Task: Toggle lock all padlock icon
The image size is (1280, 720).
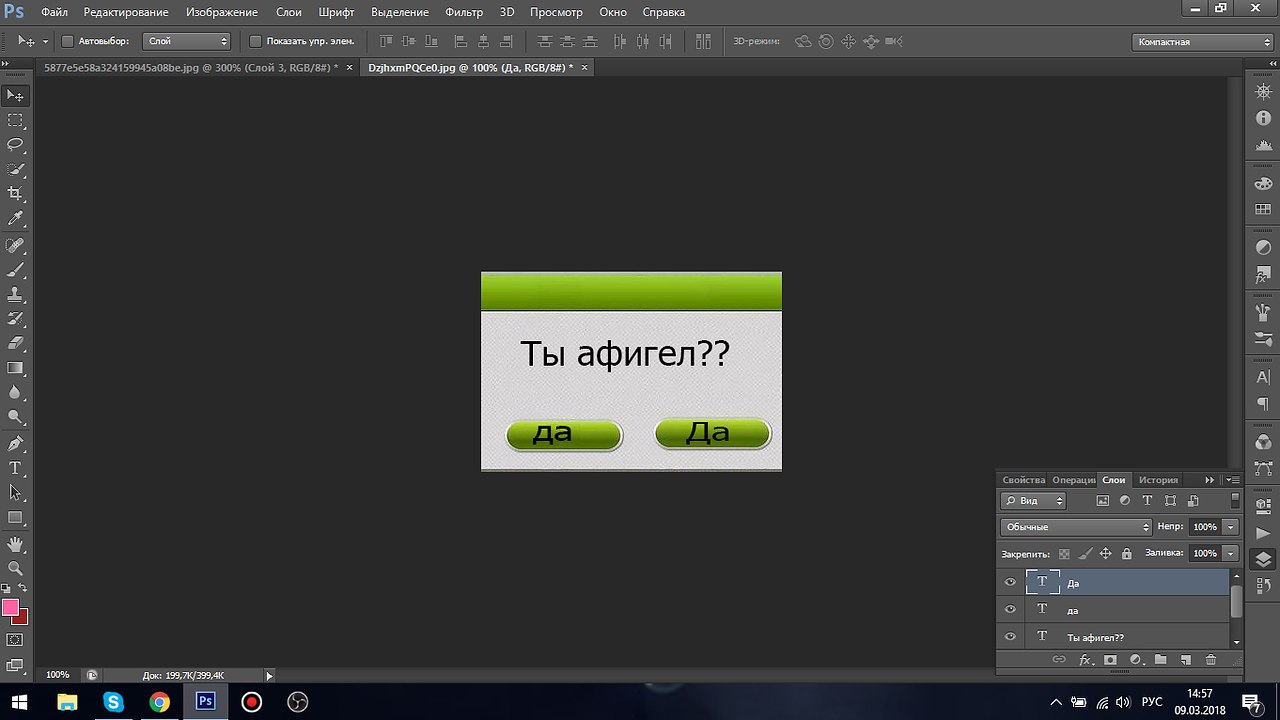Action: pos(1127,554)
